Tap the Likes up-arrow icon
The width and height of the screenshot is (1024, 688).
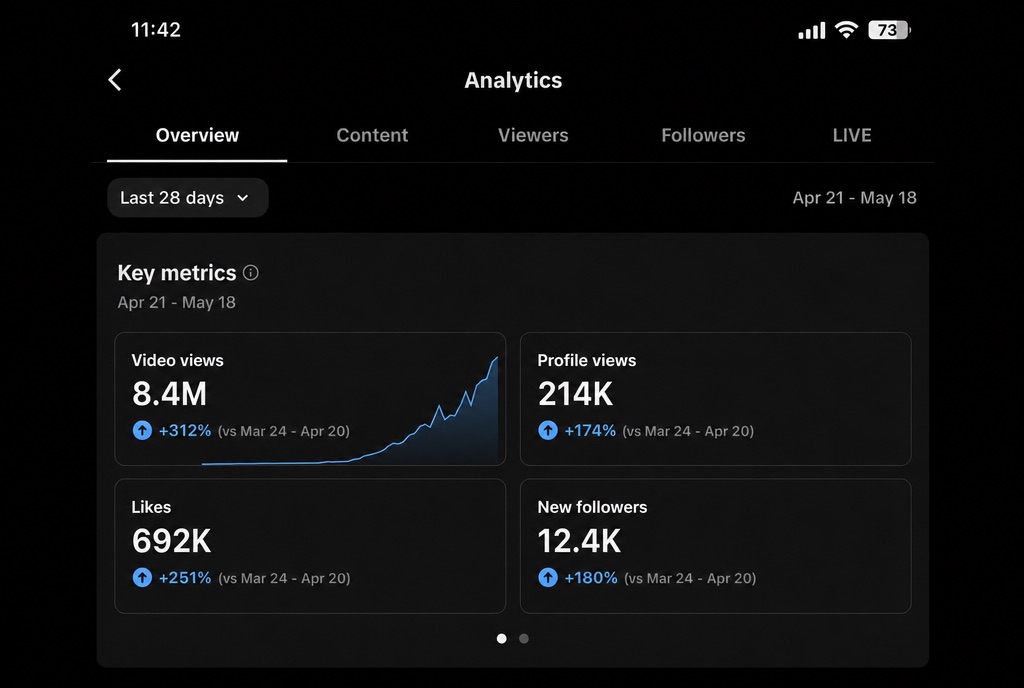(142, 578)
